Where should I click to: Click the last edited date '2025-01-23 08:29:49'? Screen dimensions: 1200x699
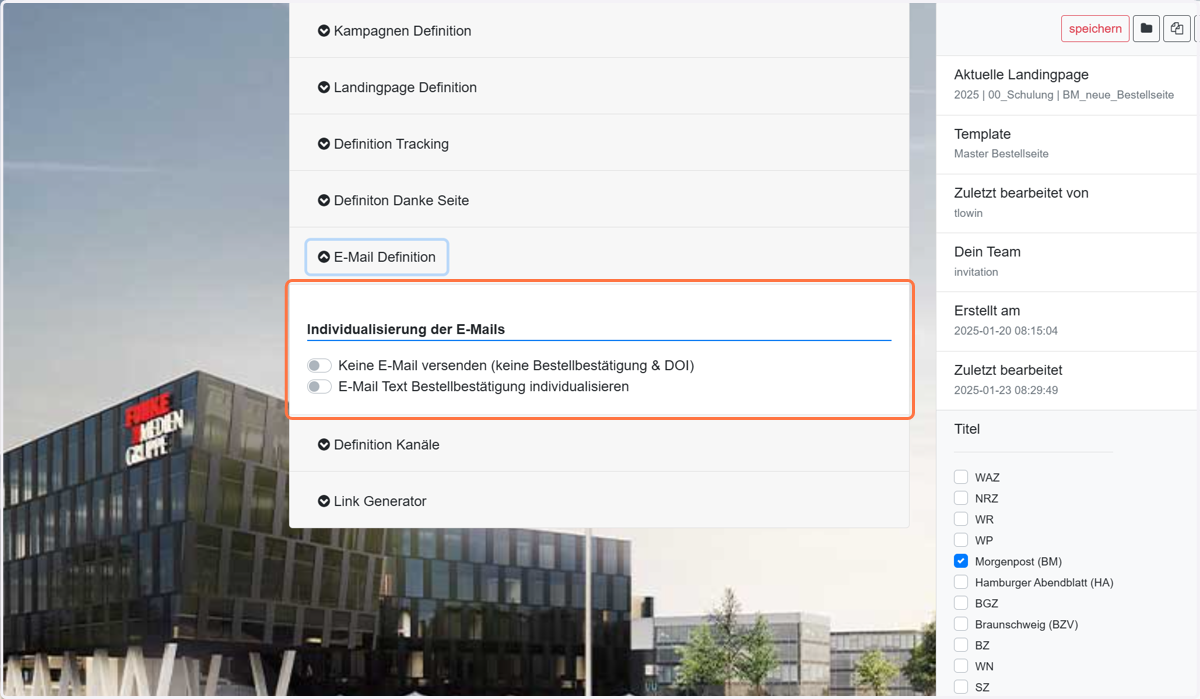[1006, 390]
